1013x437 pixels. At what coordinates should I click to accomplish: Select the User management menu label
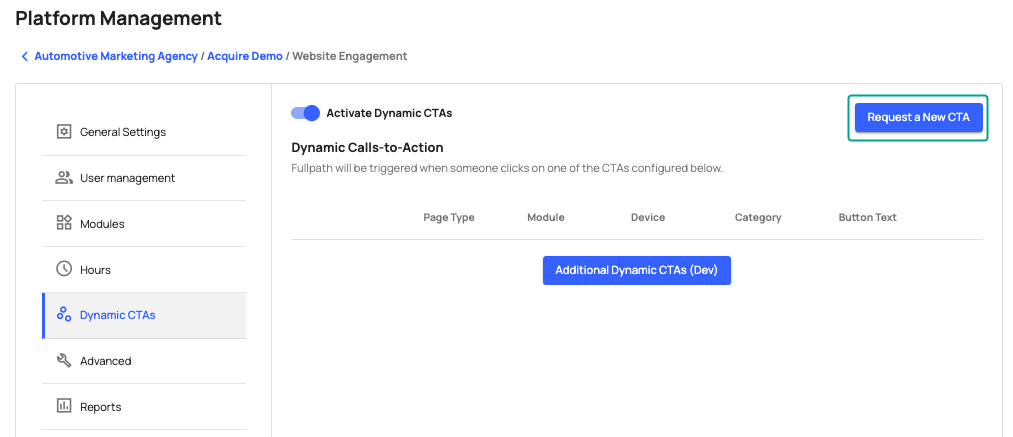click(127, 178)
